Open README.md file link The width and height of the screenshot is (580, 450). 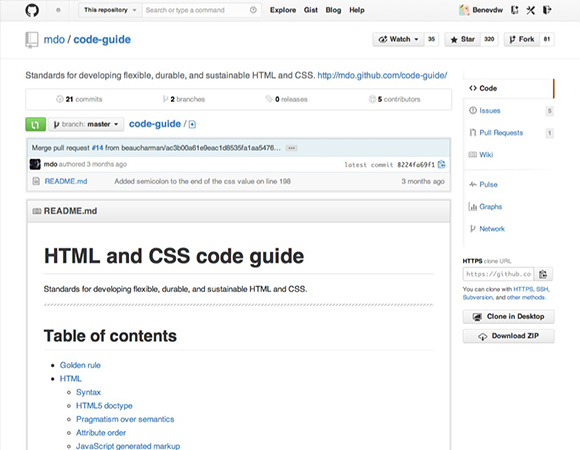pos(66,181)
